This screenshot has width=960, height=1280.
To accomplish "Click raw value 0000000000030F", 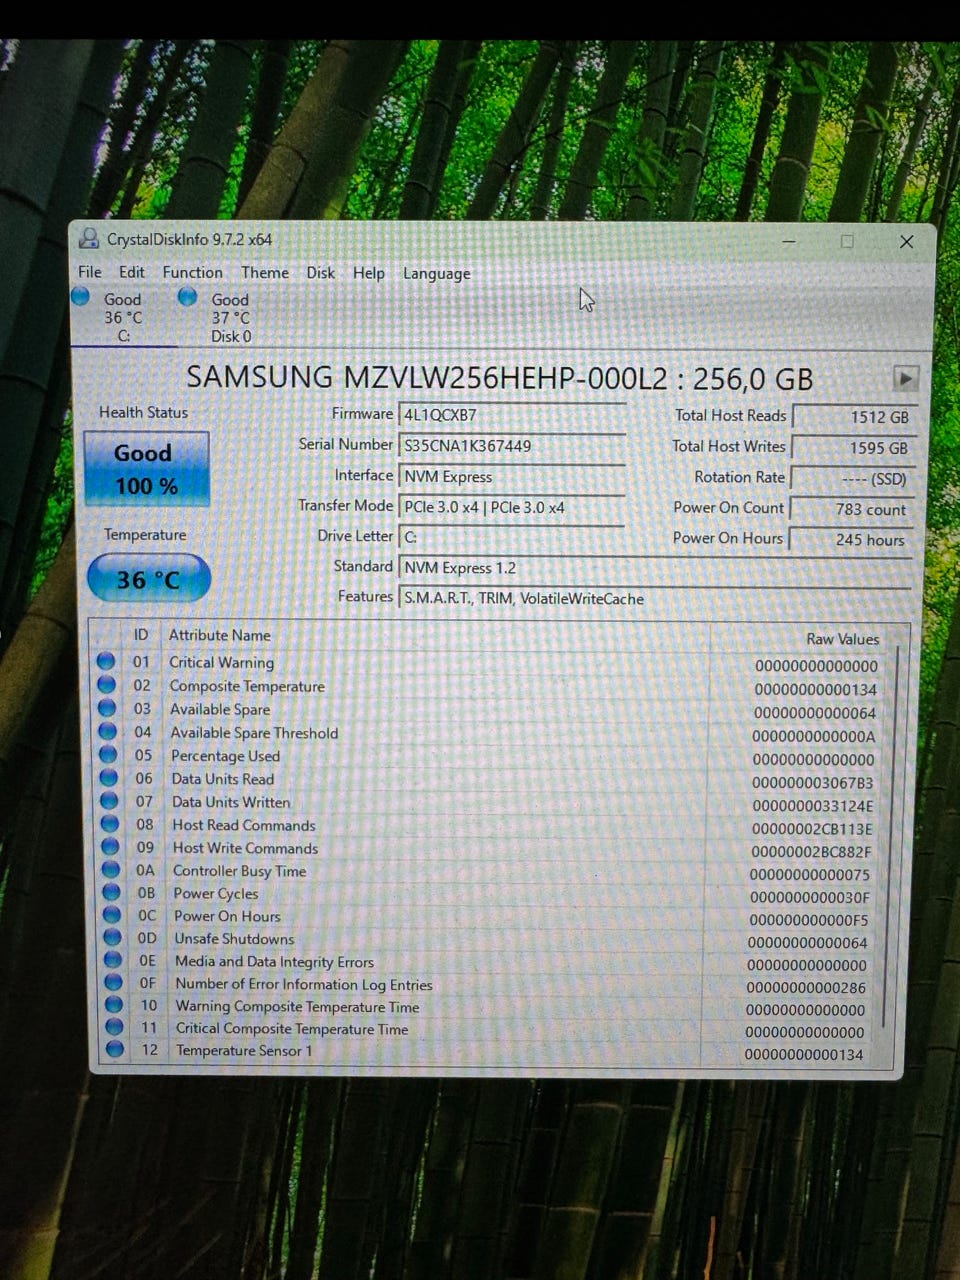I will (809, 898).
